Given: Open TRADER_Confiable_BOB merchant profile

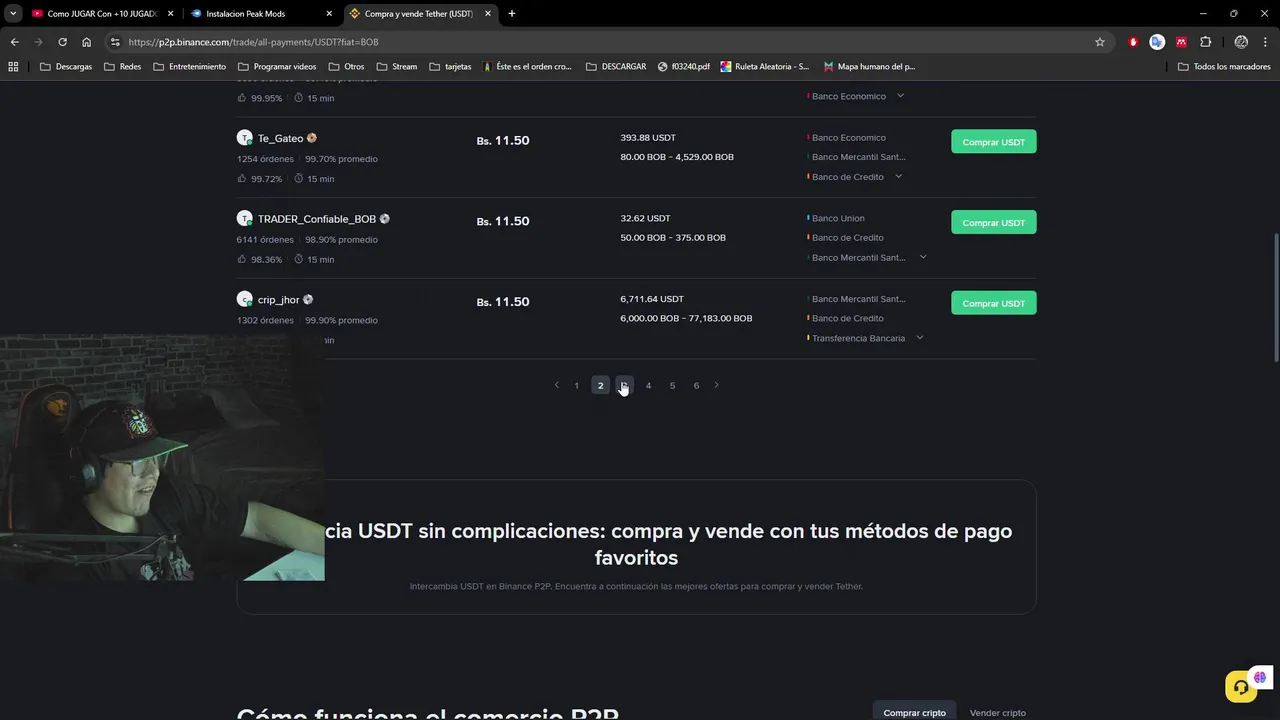Looking at the screenshot, I should 317,219.
